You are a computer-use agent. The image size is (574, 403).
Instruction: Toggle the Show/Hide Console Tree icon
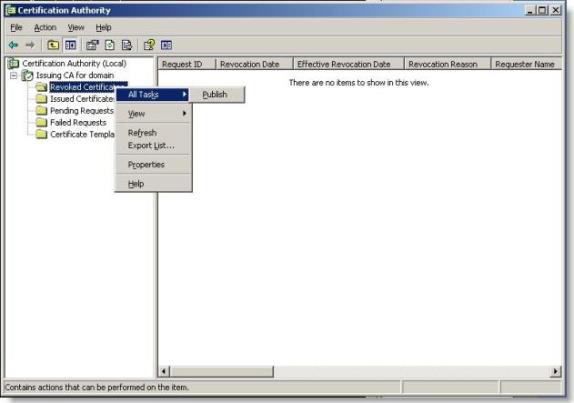tap(70, 45)
